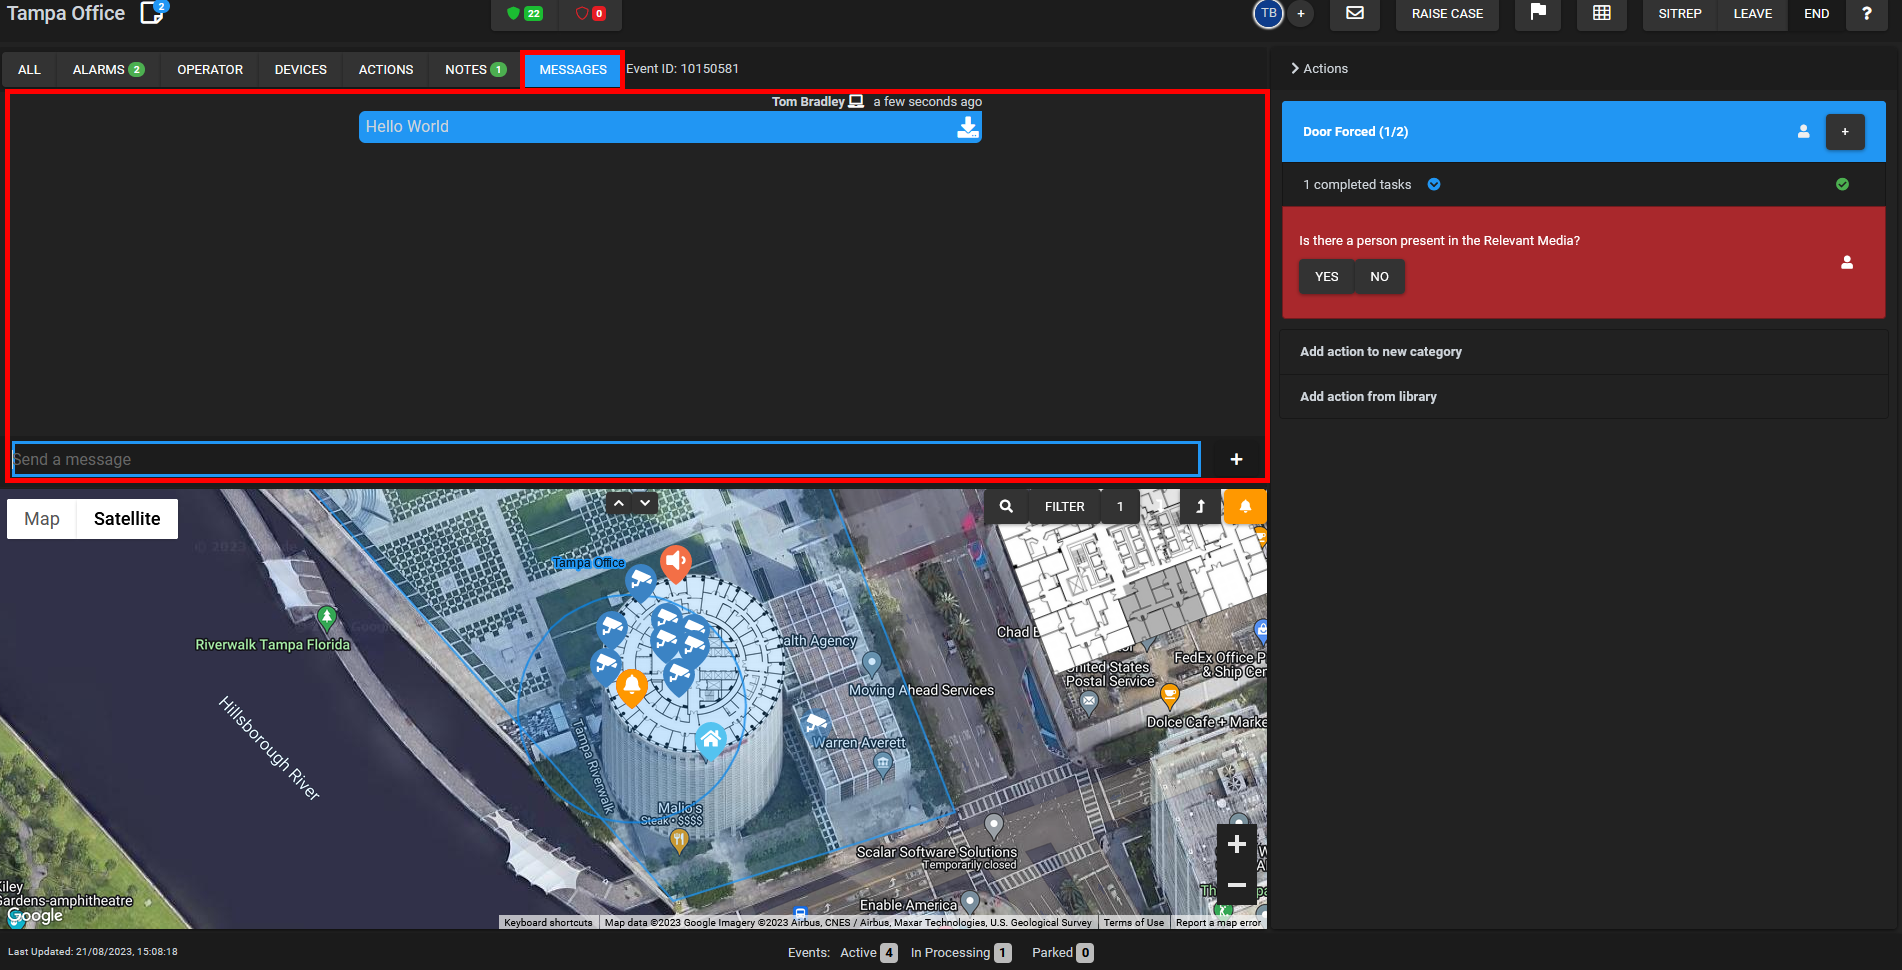Screen dimensions: 1902x970
Task: Open the map Keyboard shortcuts link
Action: point(548,923)
